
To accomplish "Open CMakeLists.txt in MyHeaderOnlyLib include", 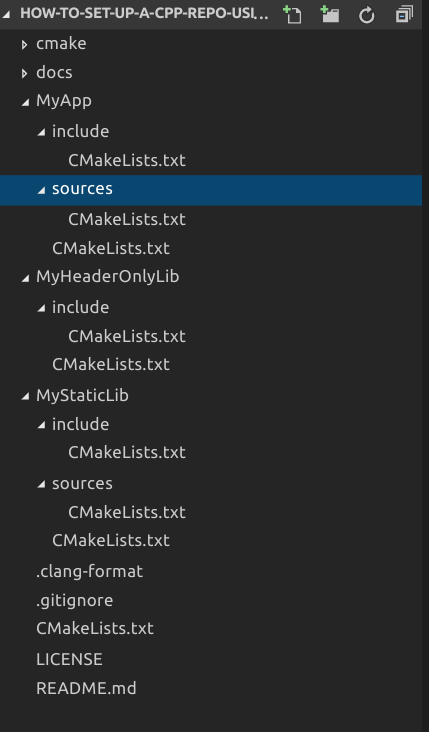I will click(127, 336).
